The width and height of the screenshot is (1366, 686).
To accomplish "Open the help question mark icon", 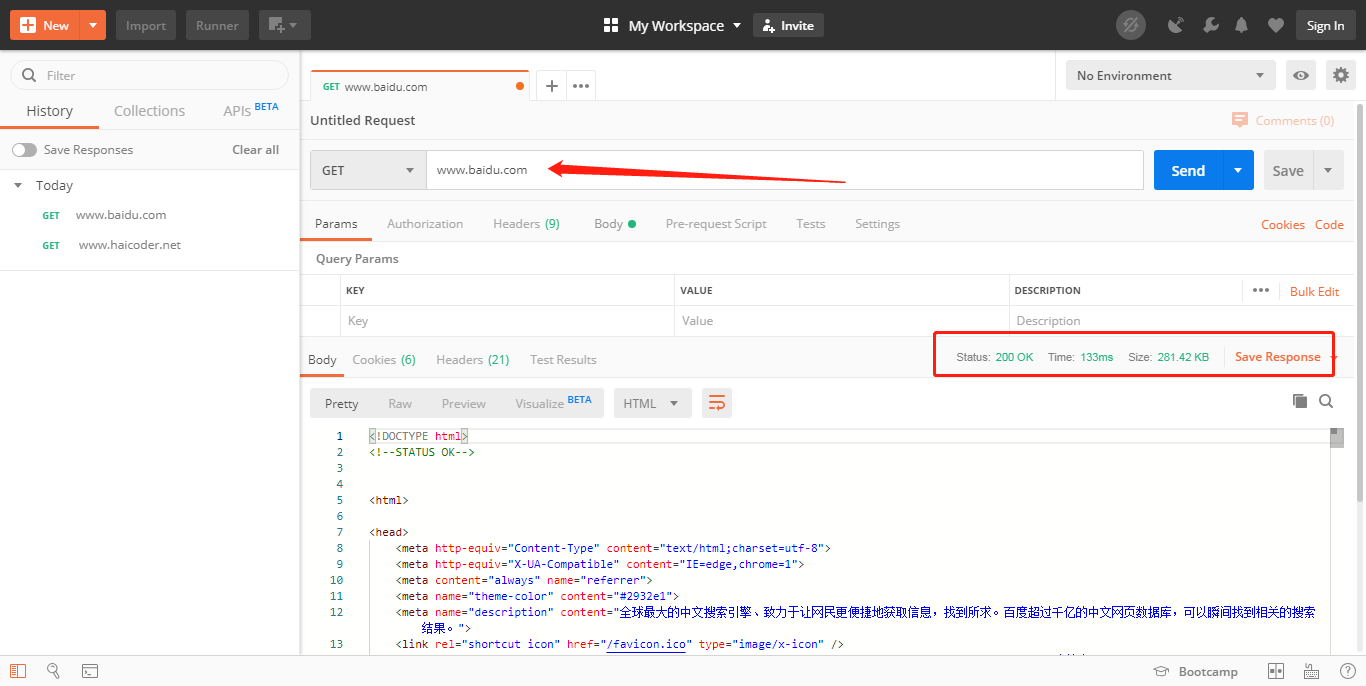I will [1348, 671].
